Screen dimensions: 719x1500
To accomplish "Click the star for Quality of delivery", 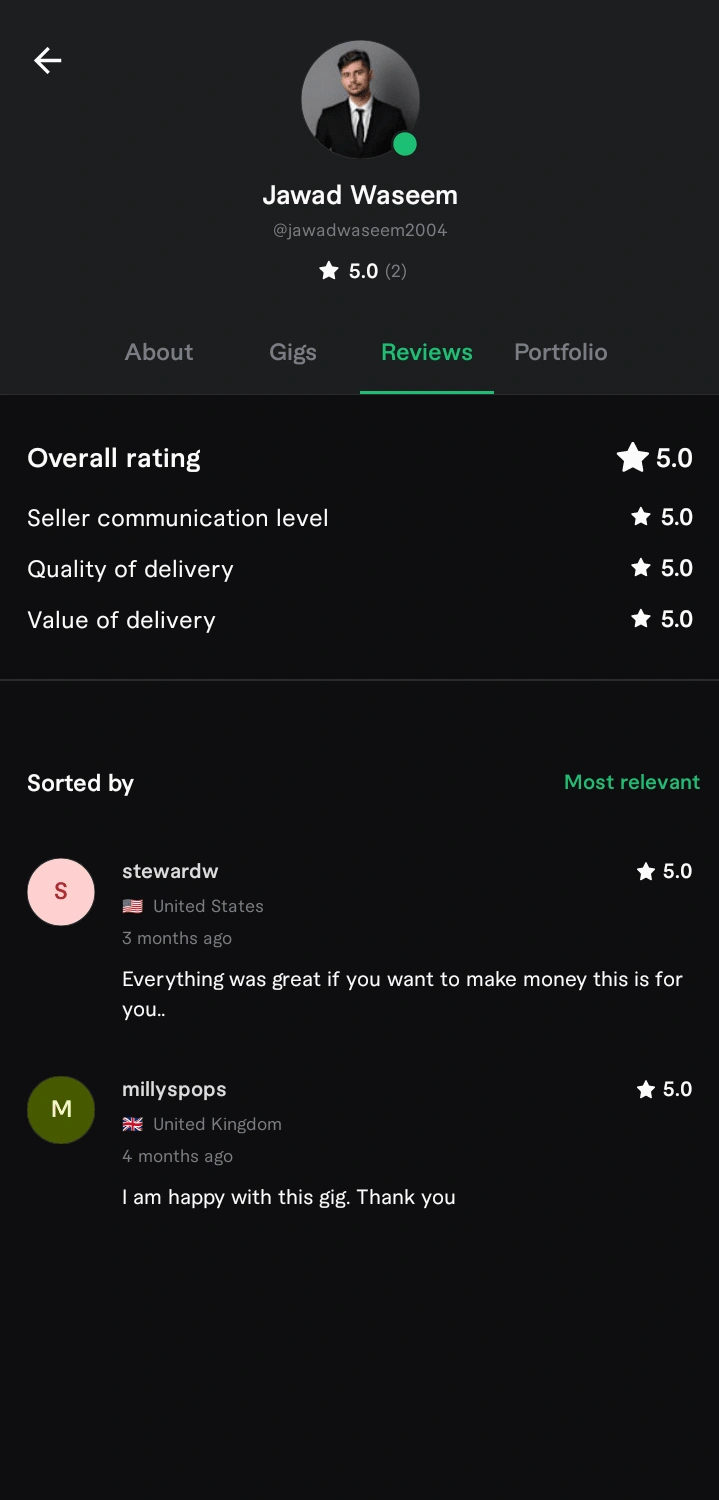I will tap(641, 568).
